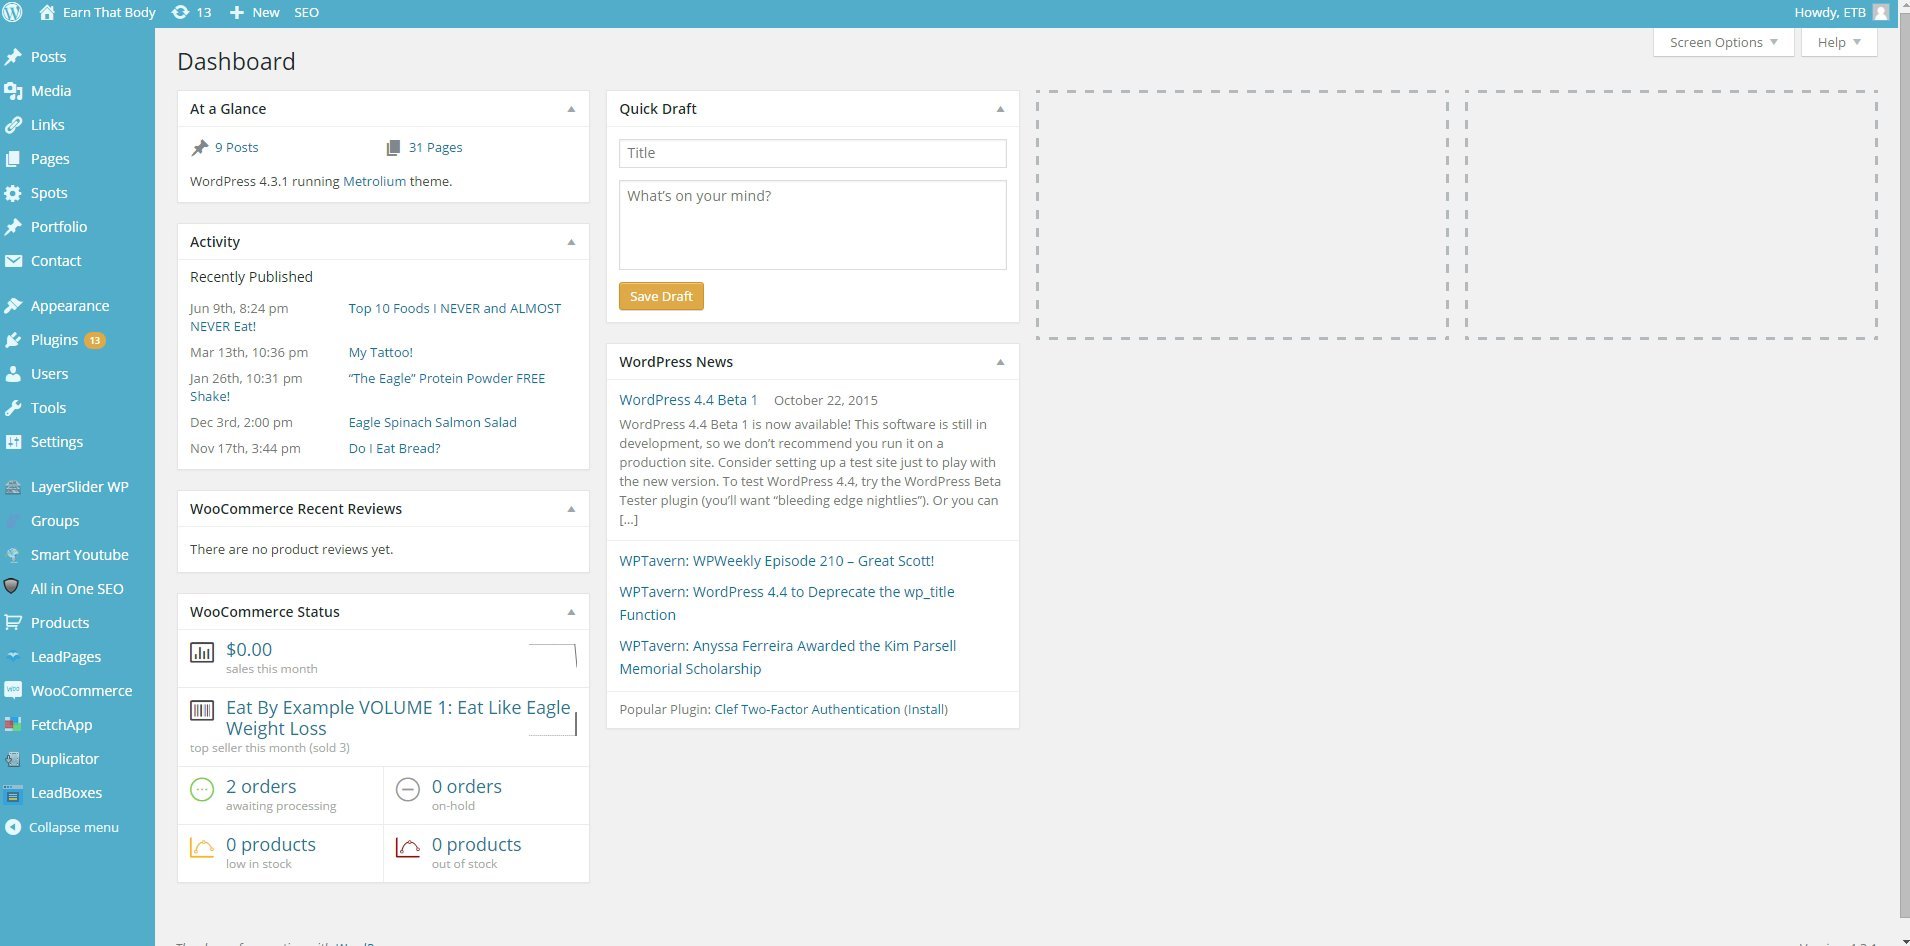
Task: Focus the Quick Draft Title field
Action: pos(813,153)
